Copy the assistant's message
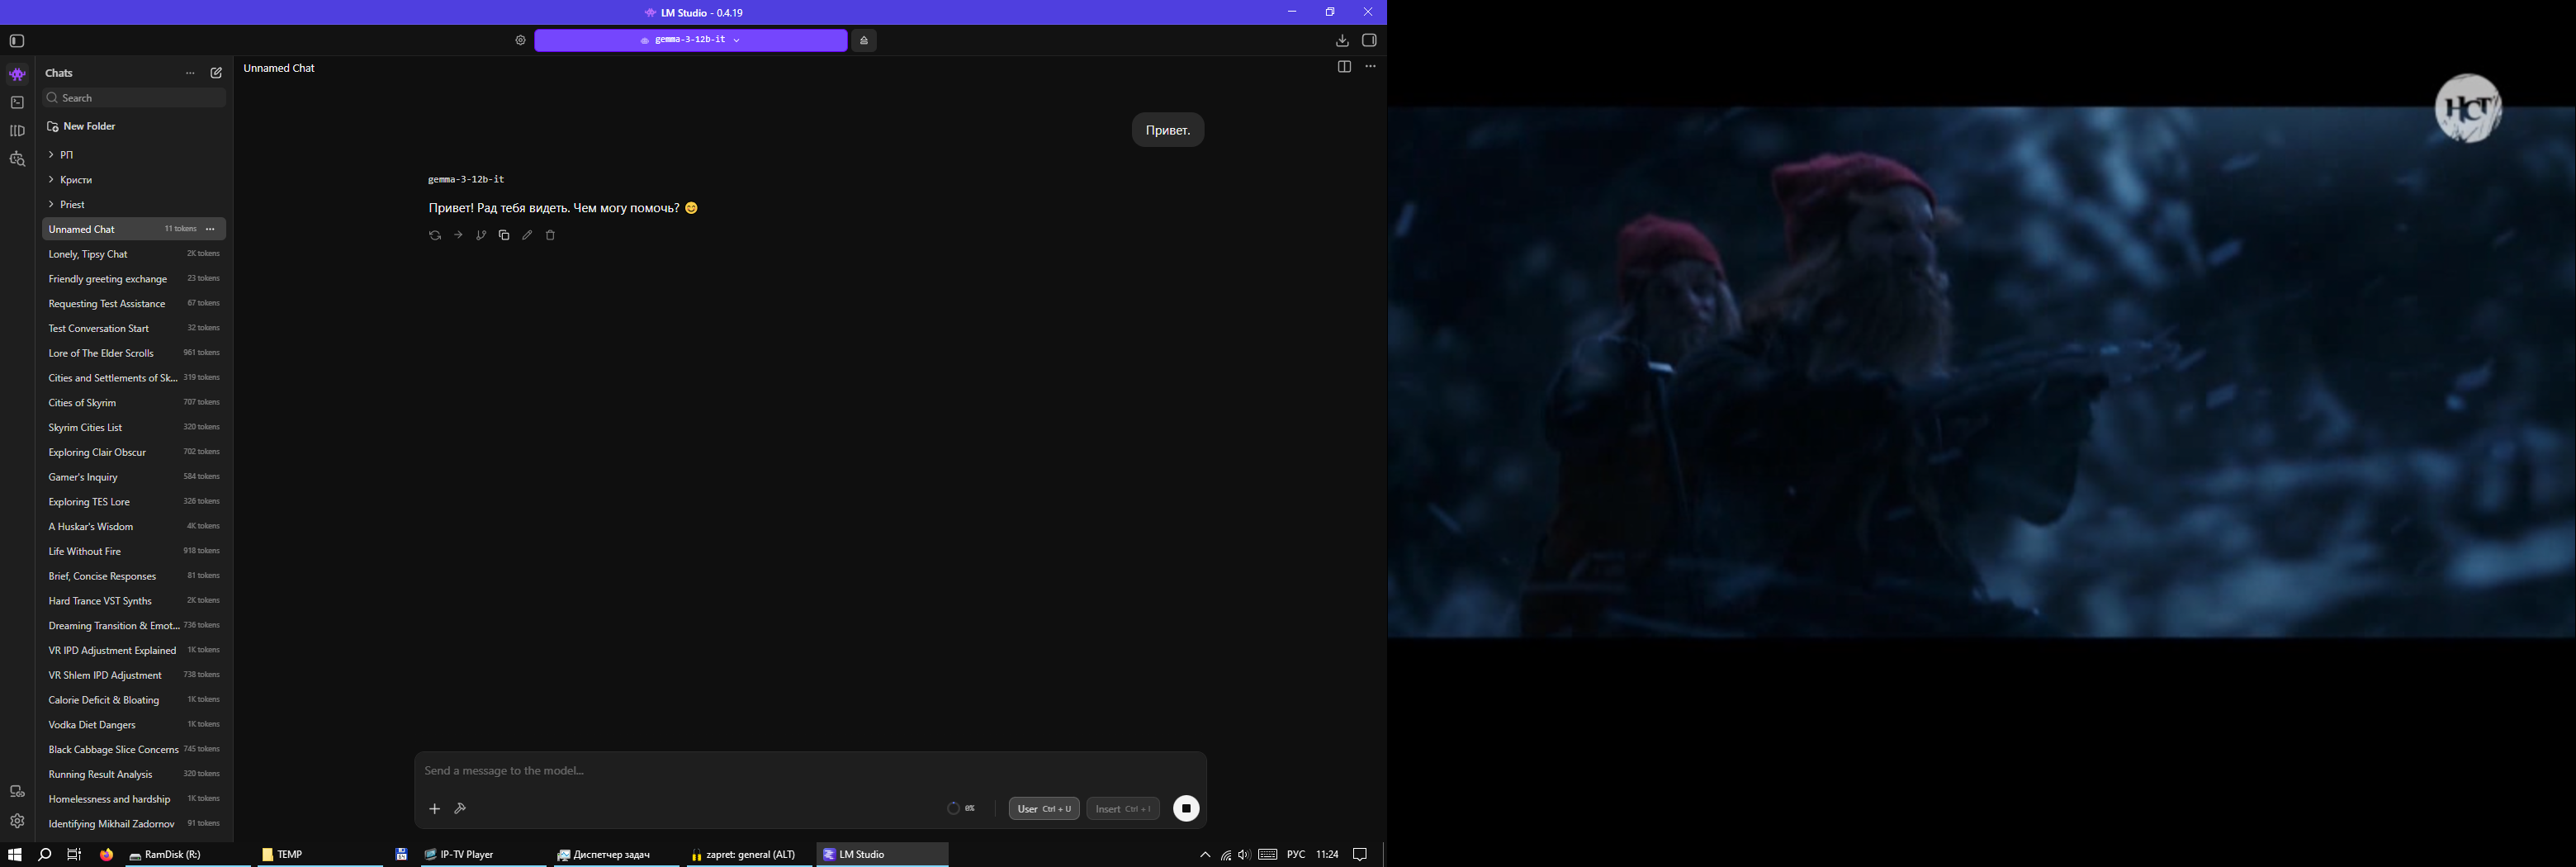Viewport: 2576px width, 867px height. pos(504,236)
